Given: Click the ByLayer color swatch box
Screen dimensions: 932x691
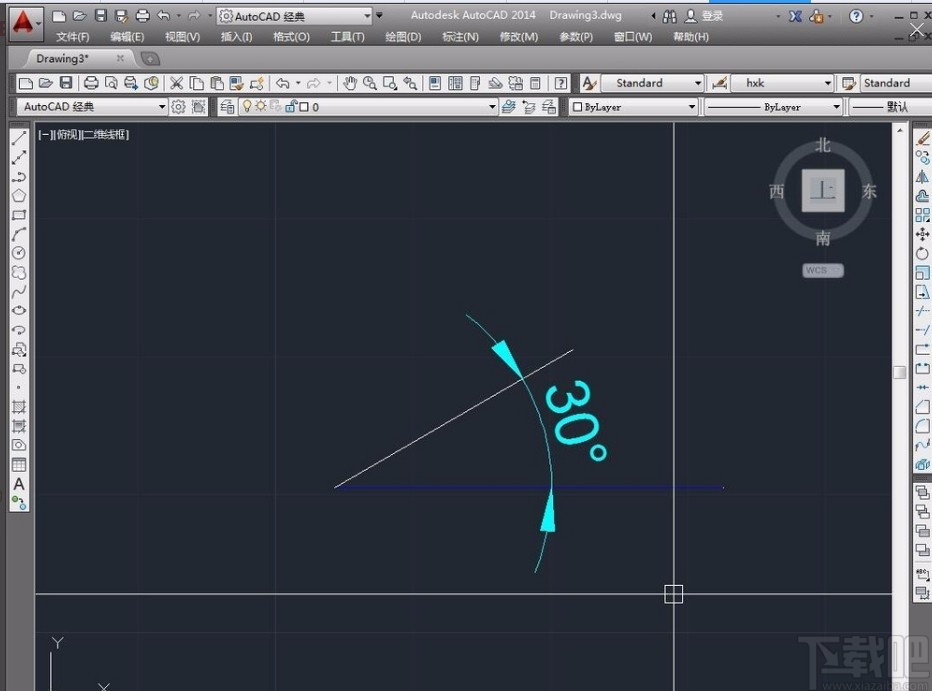Looking at the screenshot, I should click(x=577, y=107).
